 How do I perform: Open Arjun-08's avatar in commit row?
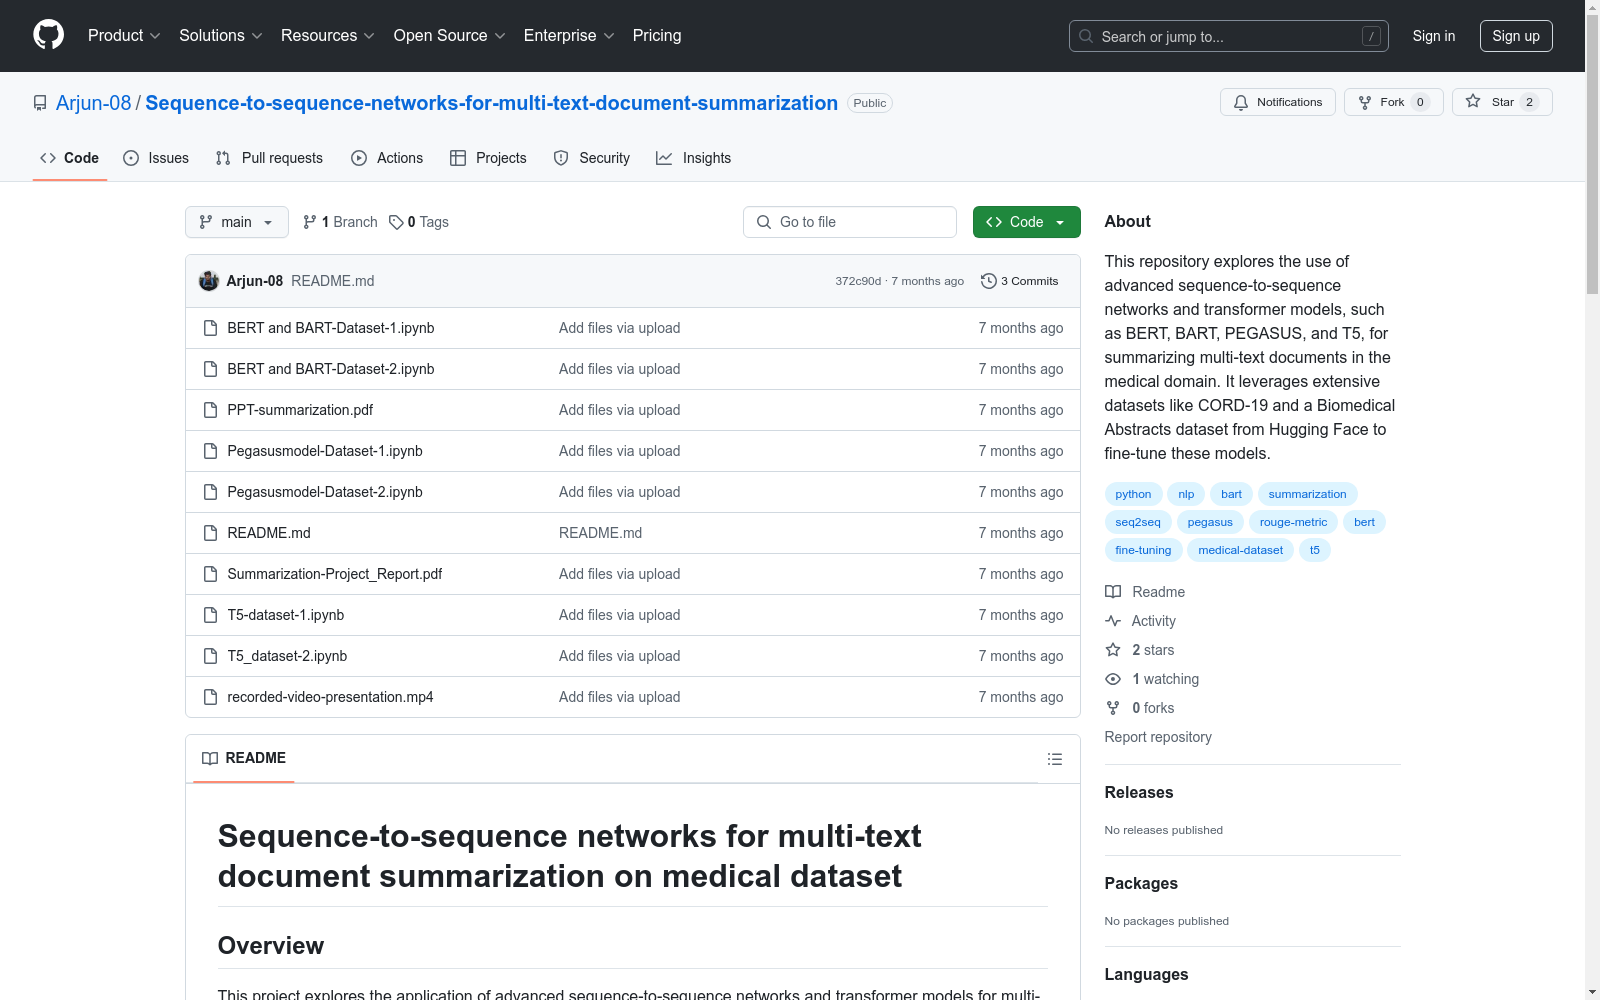pos(209,281)
